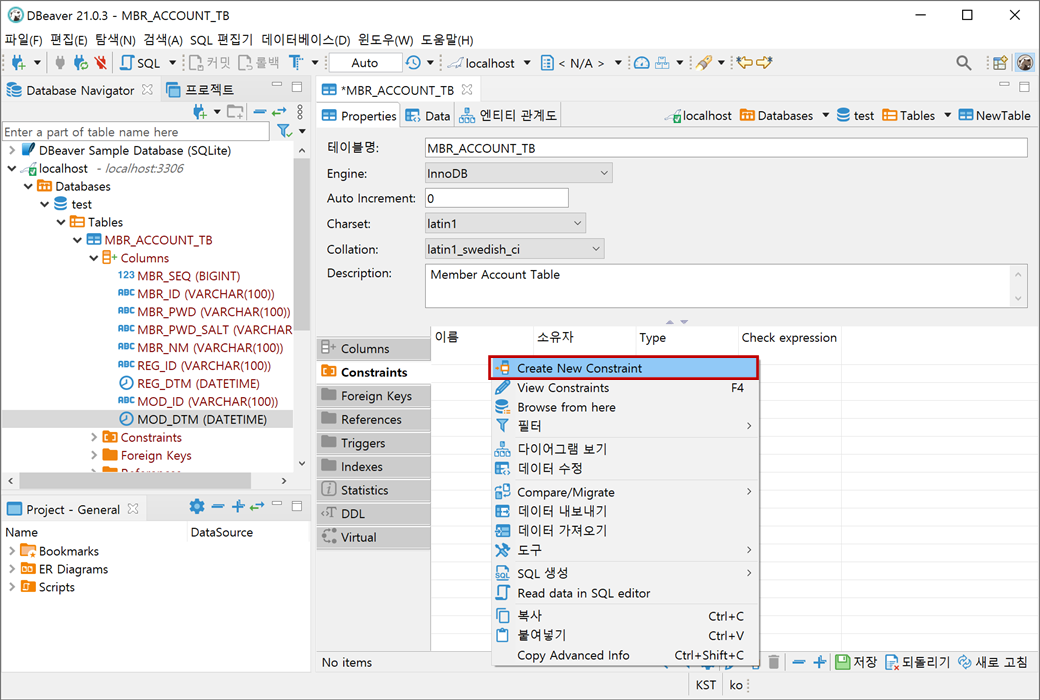Image resolution: width=1040 pixels, height=700 pixels.
Task: Select the Triggers side tab
Action: coord(373,443)
